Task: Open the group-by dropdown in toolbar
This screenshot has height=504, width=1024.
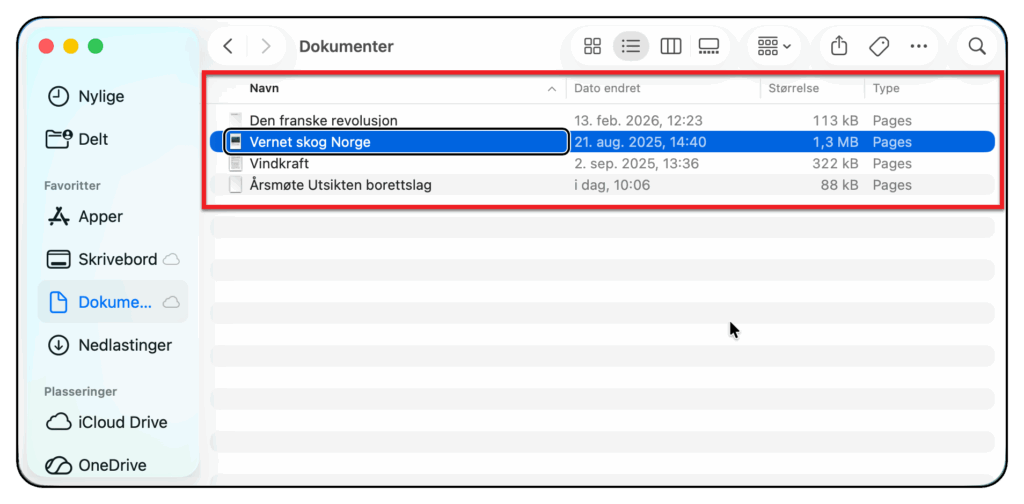Action: [x=774, y=46]
